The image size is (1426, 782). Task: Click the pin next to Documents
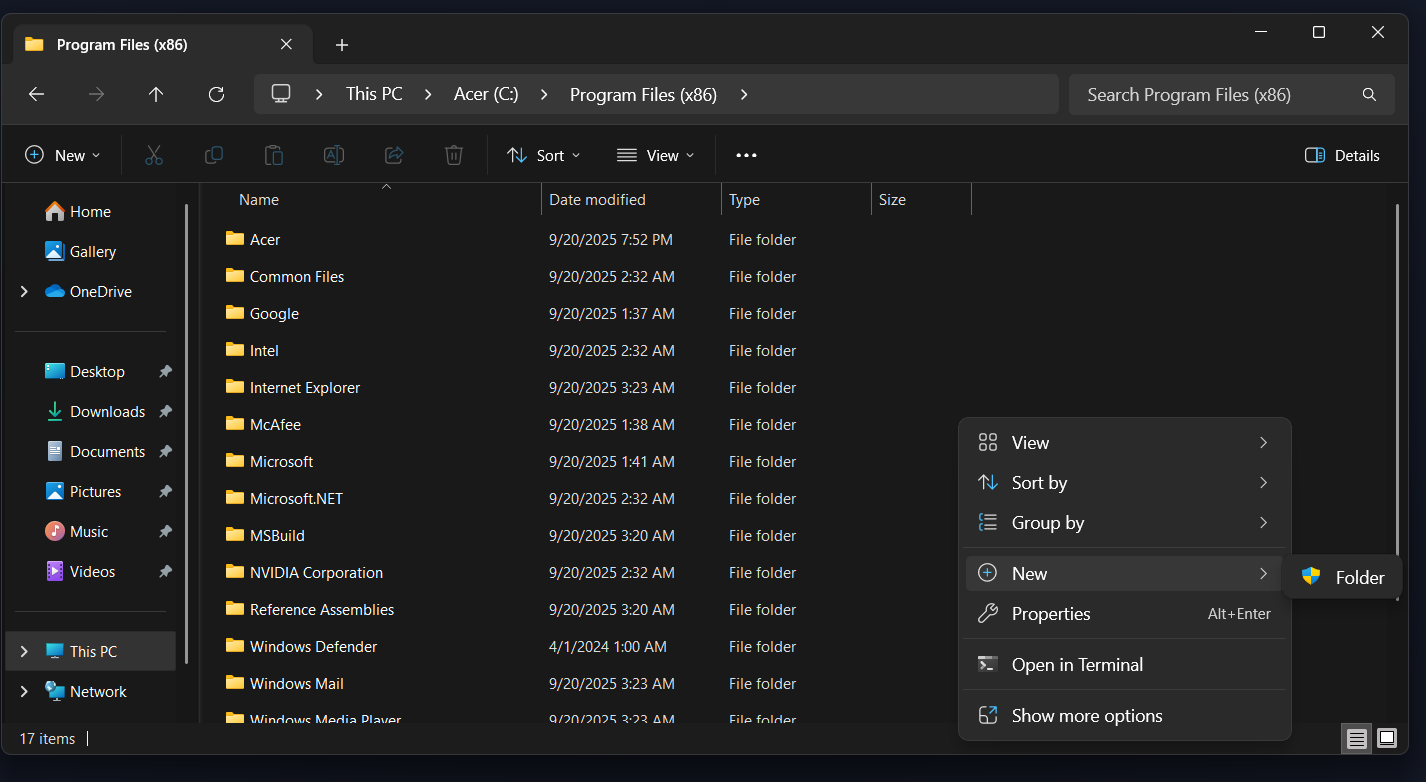click(165, 451)
